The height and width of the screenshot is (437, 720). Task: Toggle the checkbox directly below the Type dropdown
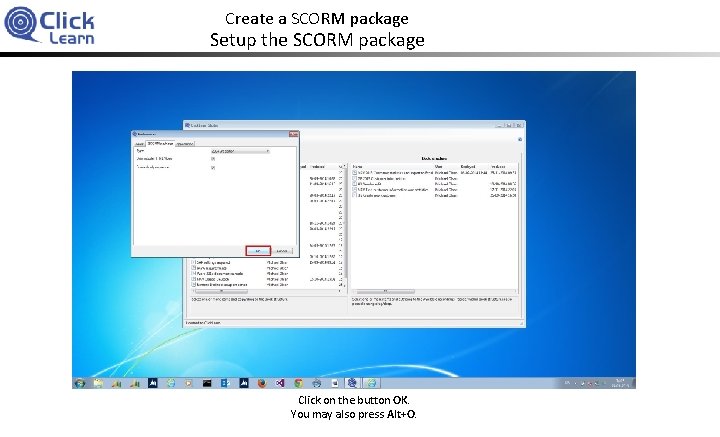[x=213, y=159]
